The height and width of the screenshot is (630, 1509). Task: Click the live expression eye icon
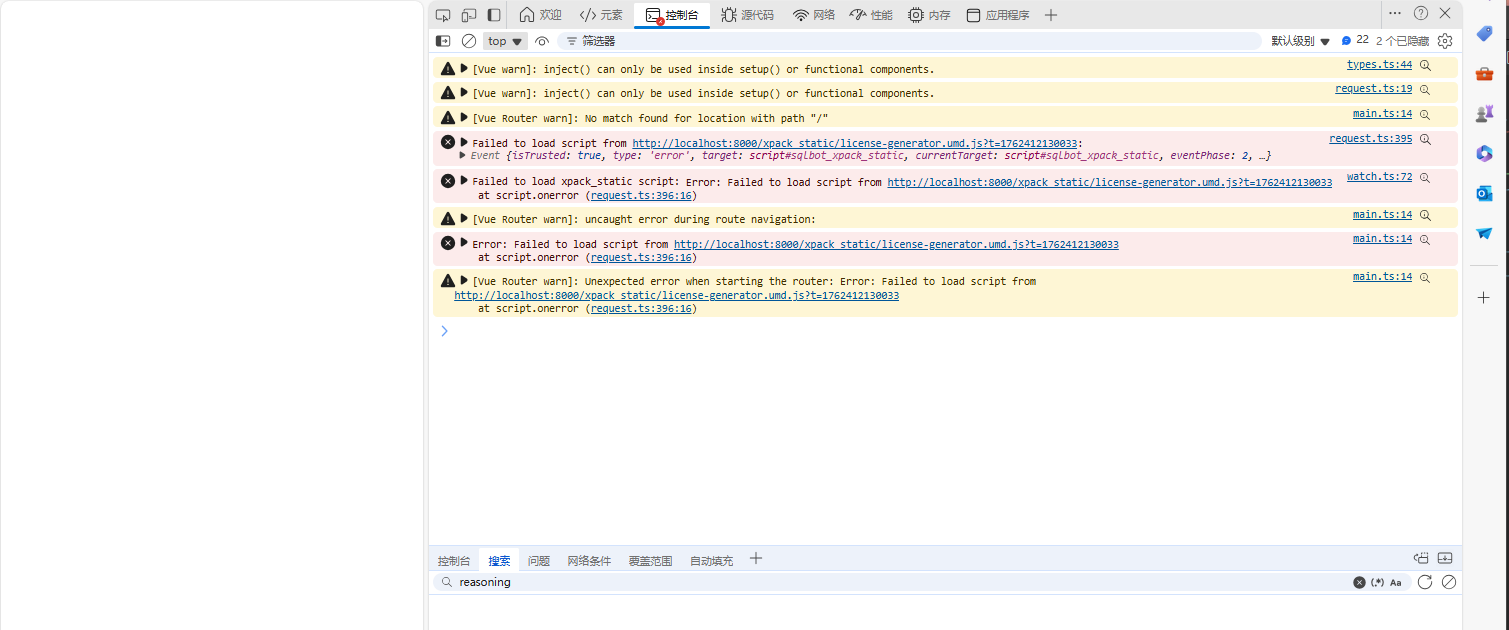point(542,41)
